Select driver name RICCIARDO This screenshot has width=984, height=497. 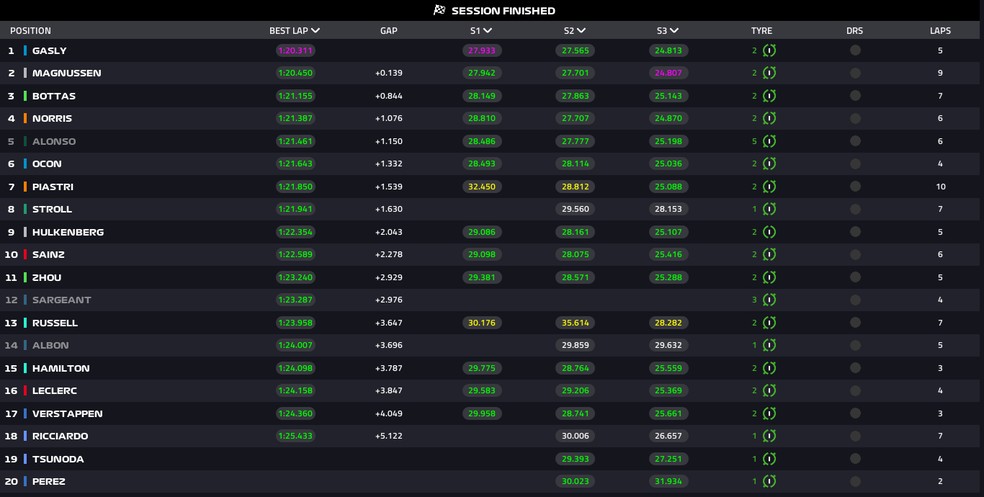[x=60, y=436]
